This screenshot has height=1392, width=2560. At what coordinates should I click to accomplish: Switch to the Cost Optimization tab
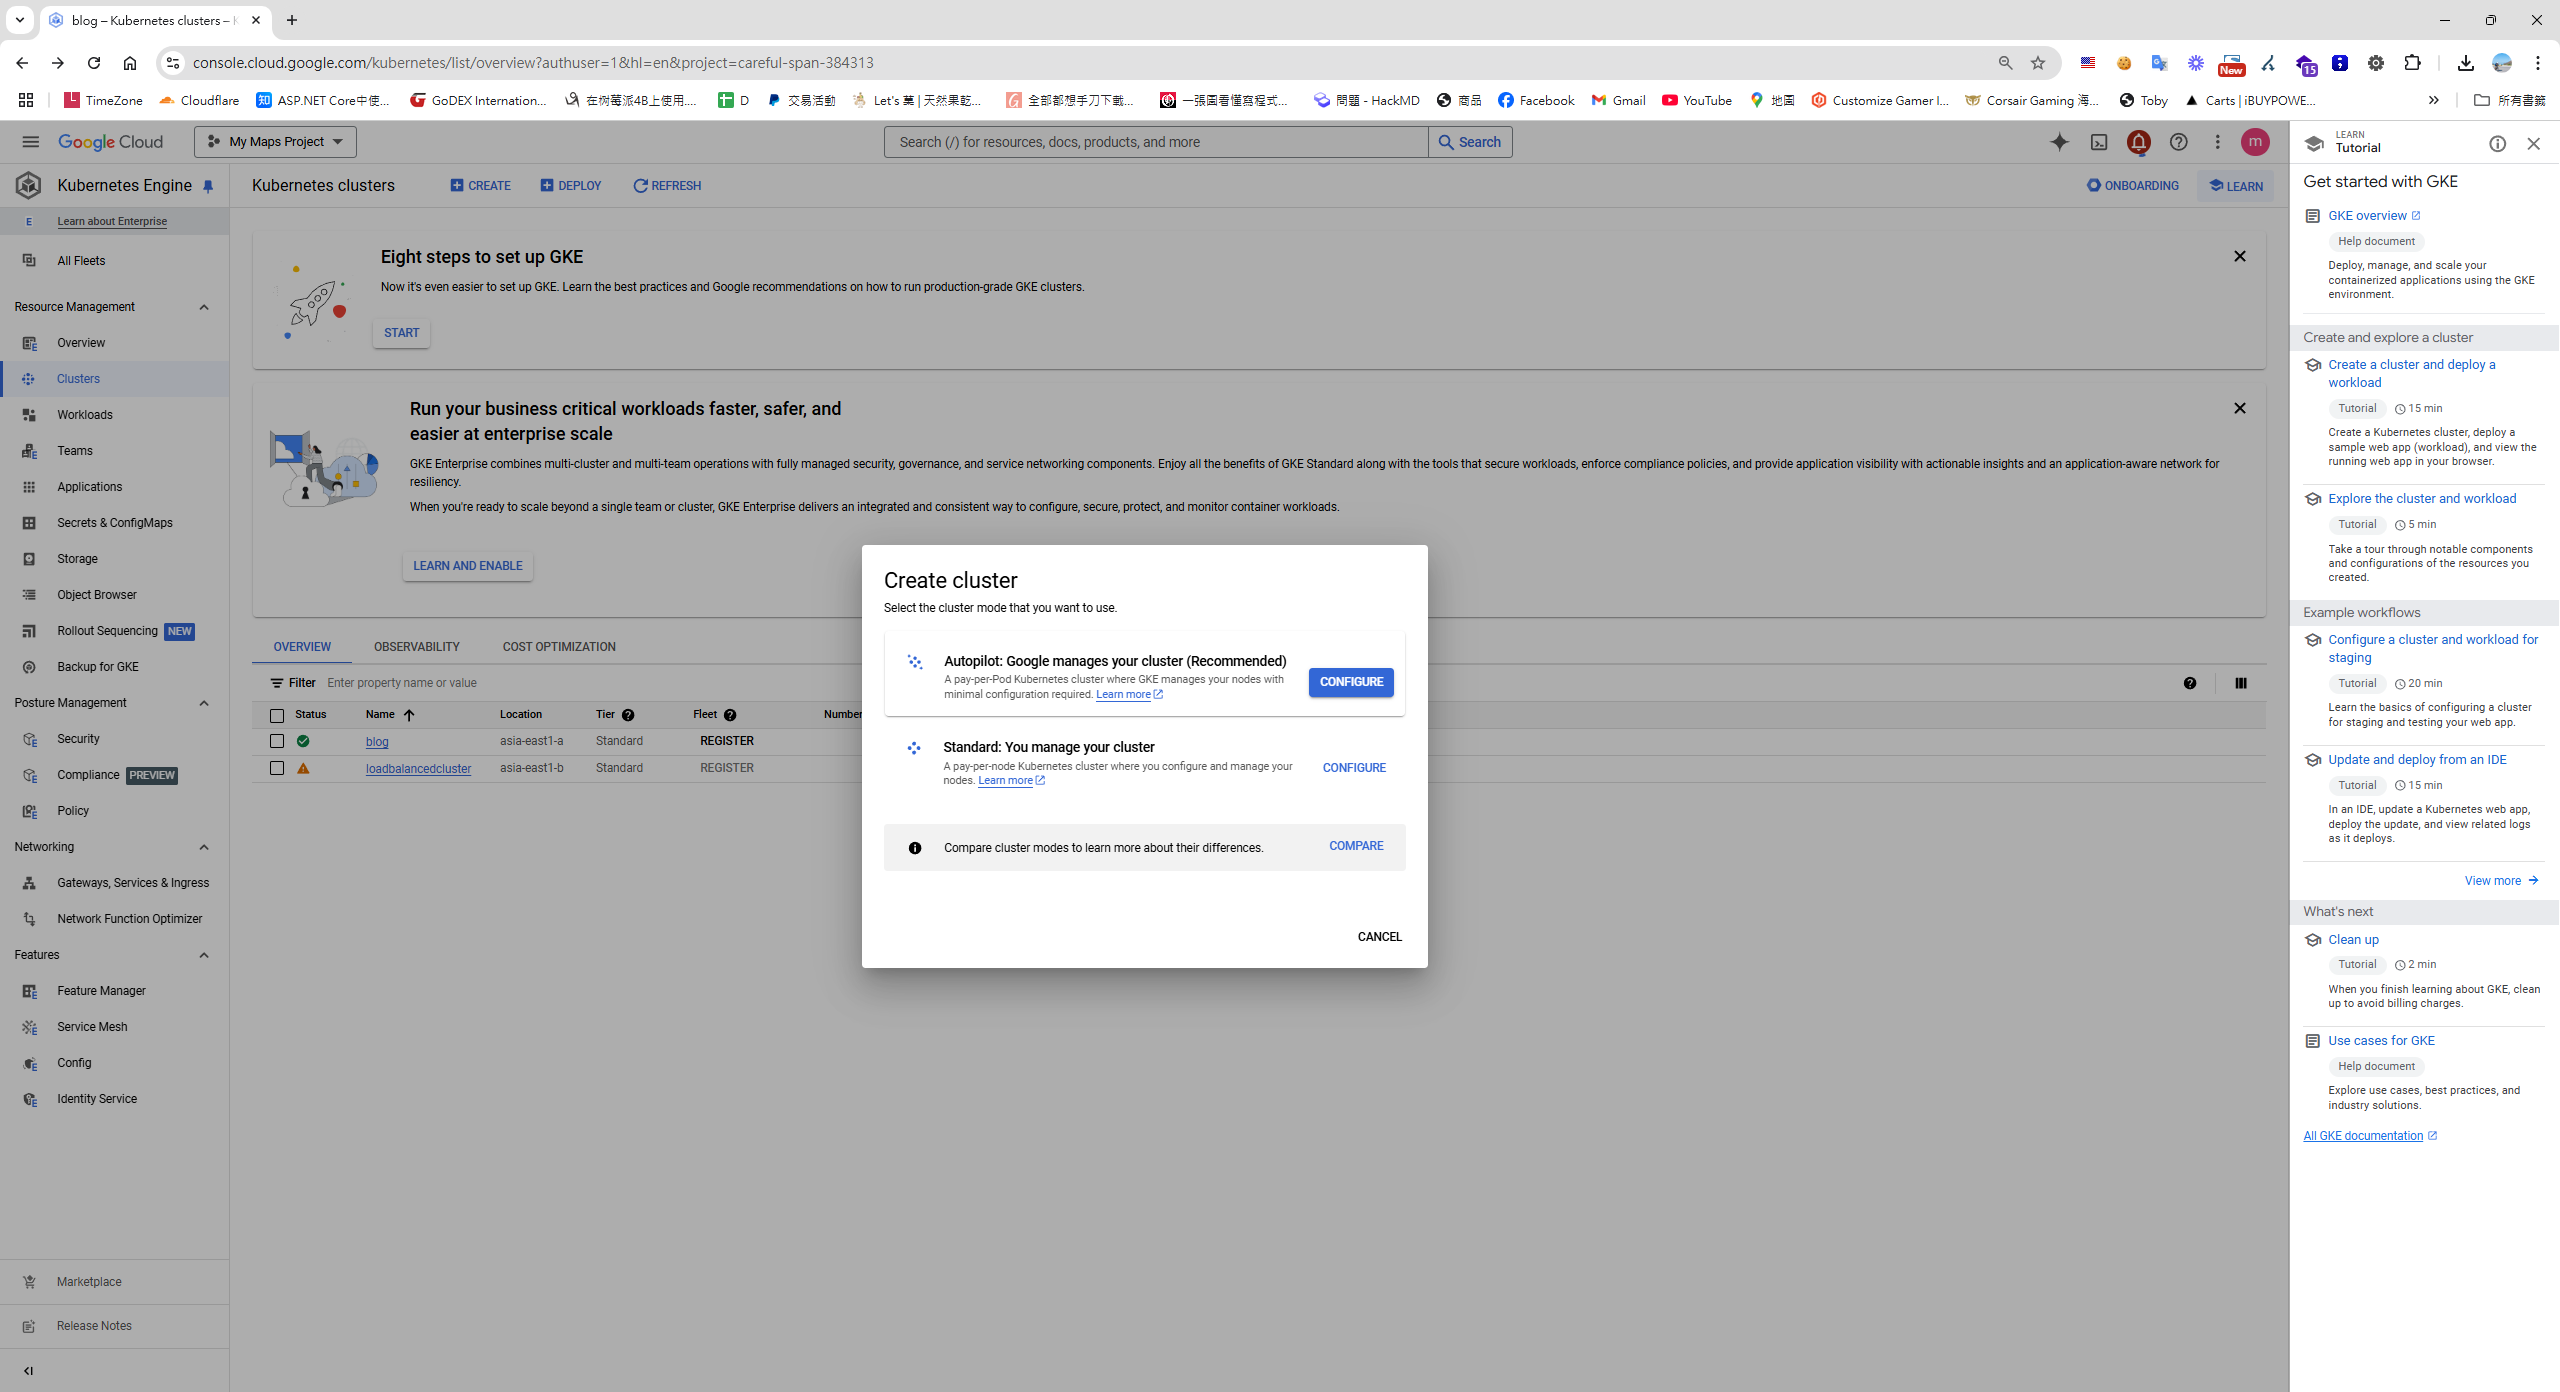[558, 646]
